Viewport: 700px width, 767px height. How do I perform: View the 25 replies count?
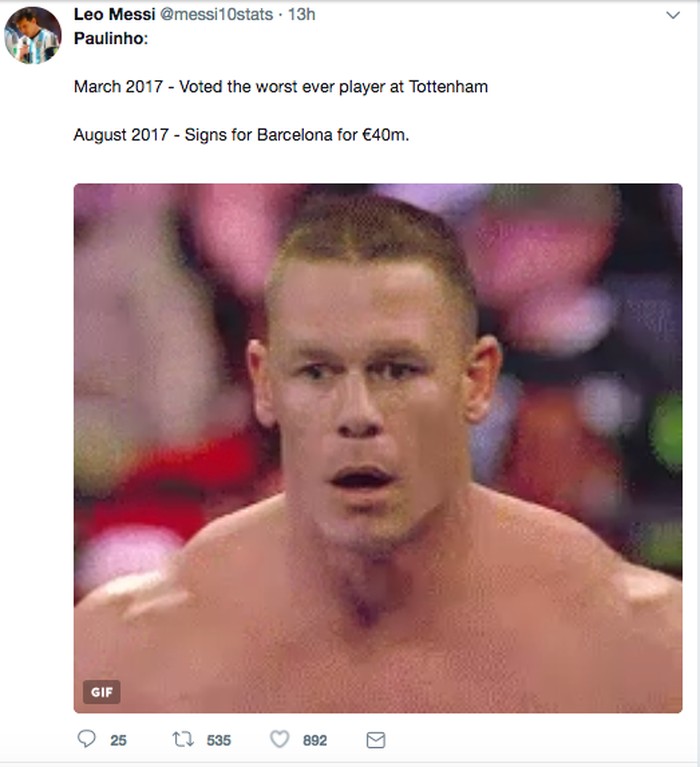coord(118,741)
